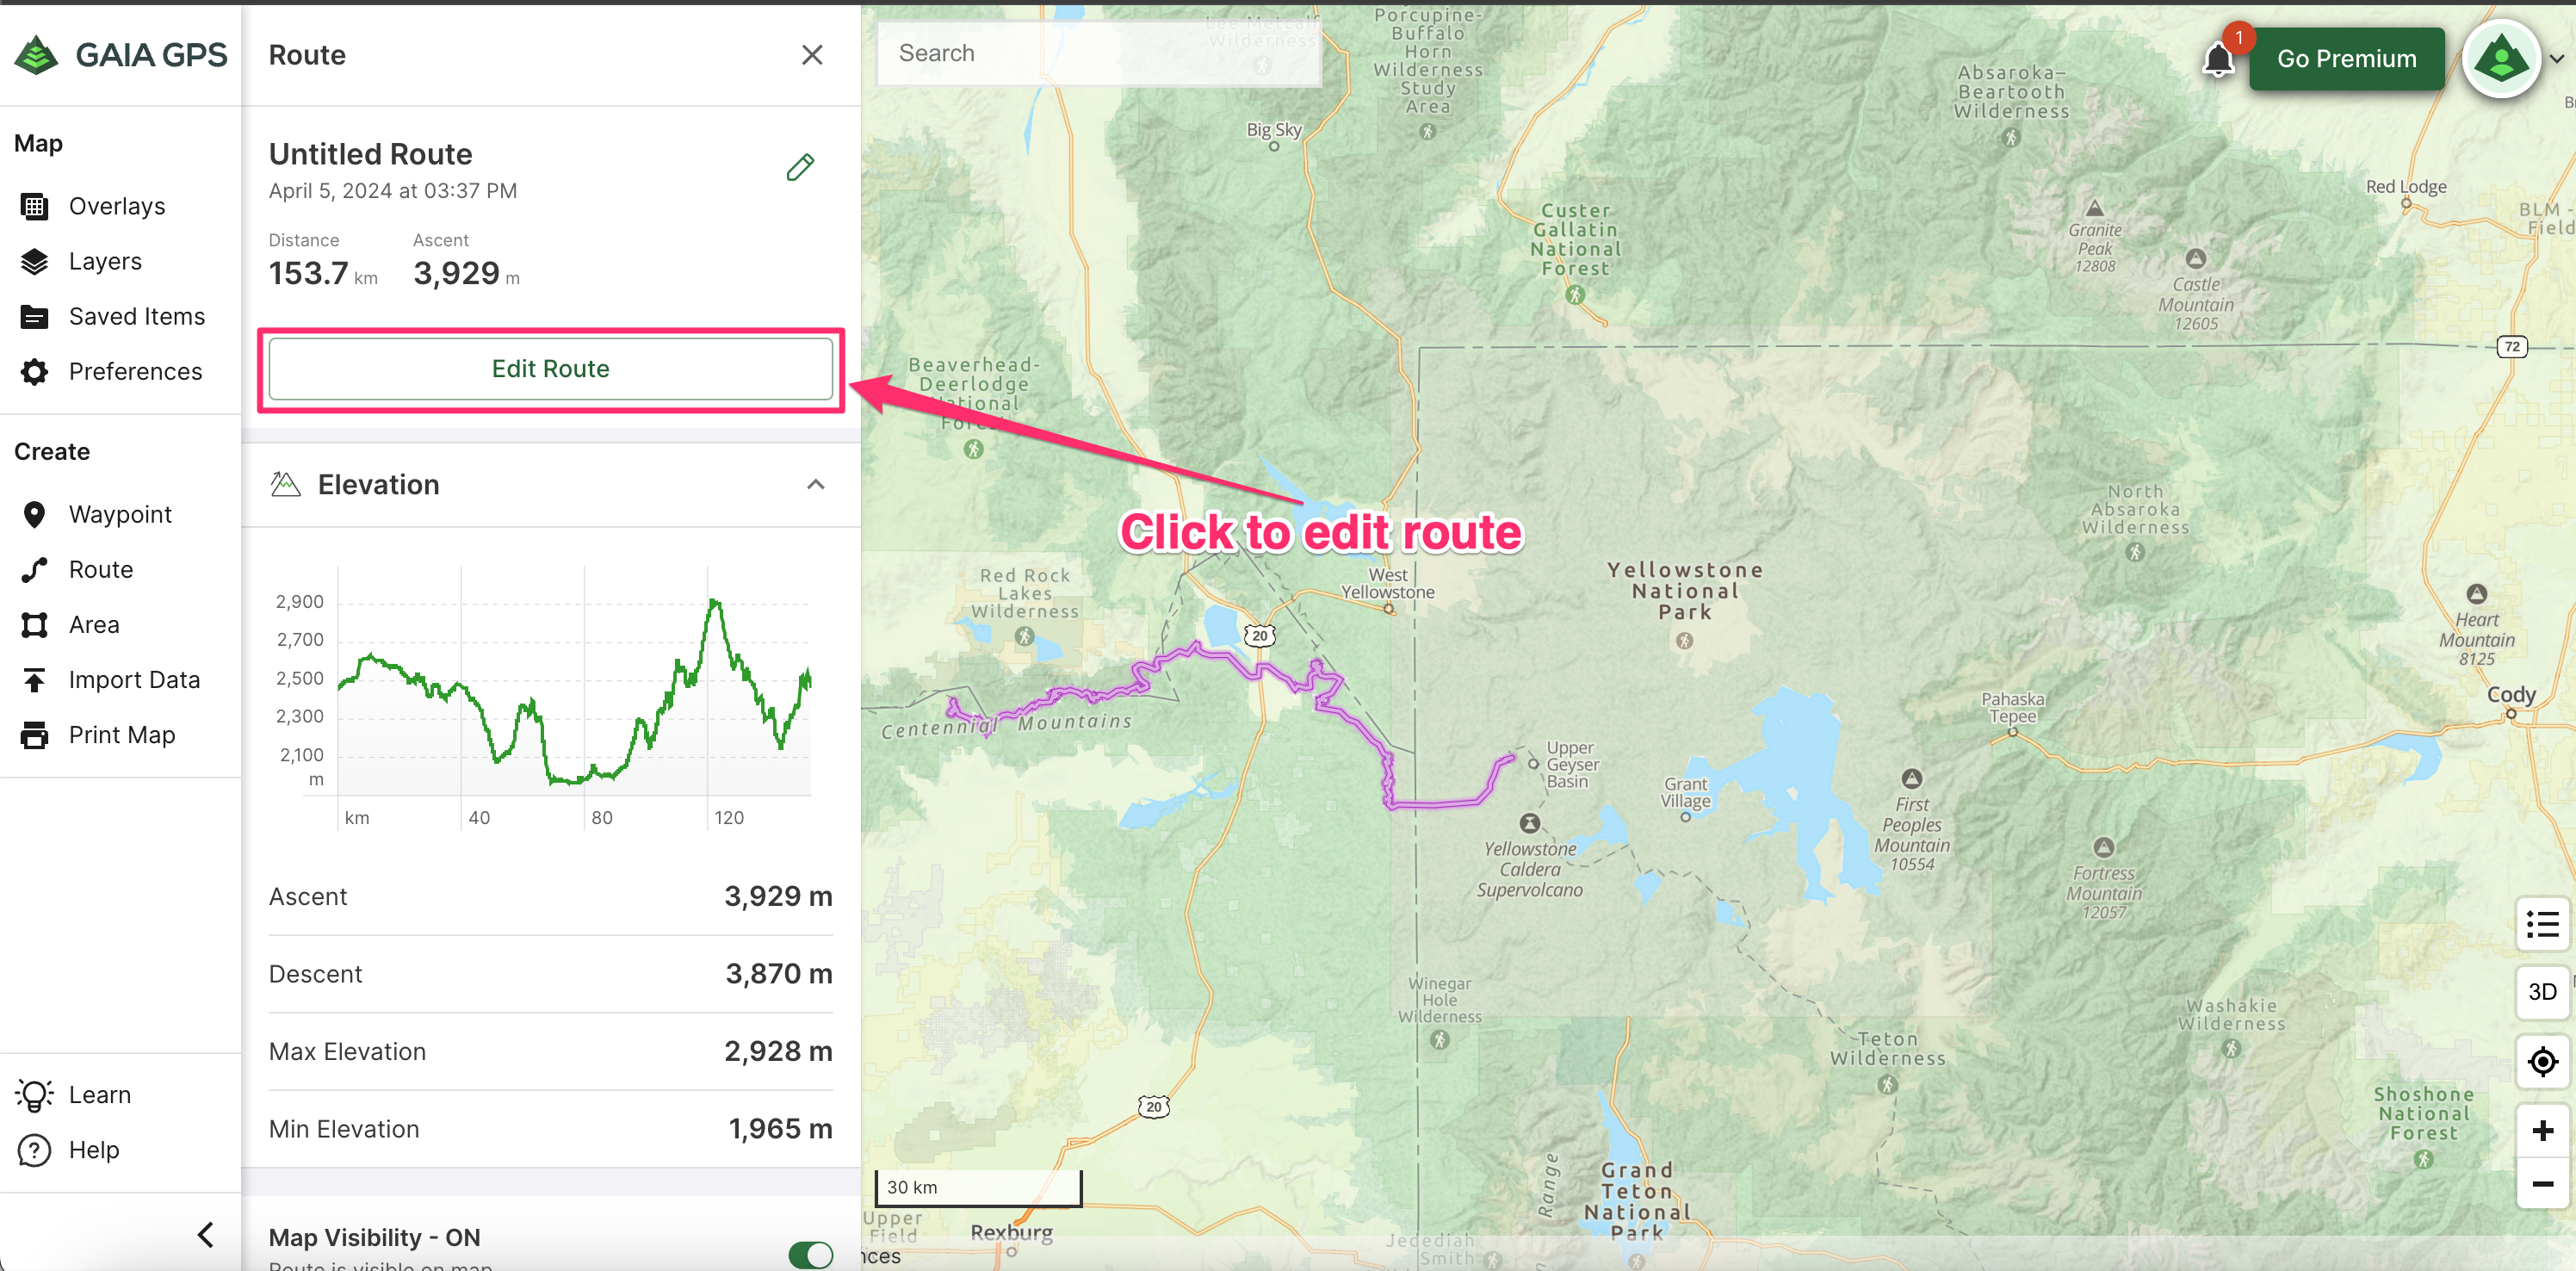Click the Go Premium button

[x=2346, y=59]
